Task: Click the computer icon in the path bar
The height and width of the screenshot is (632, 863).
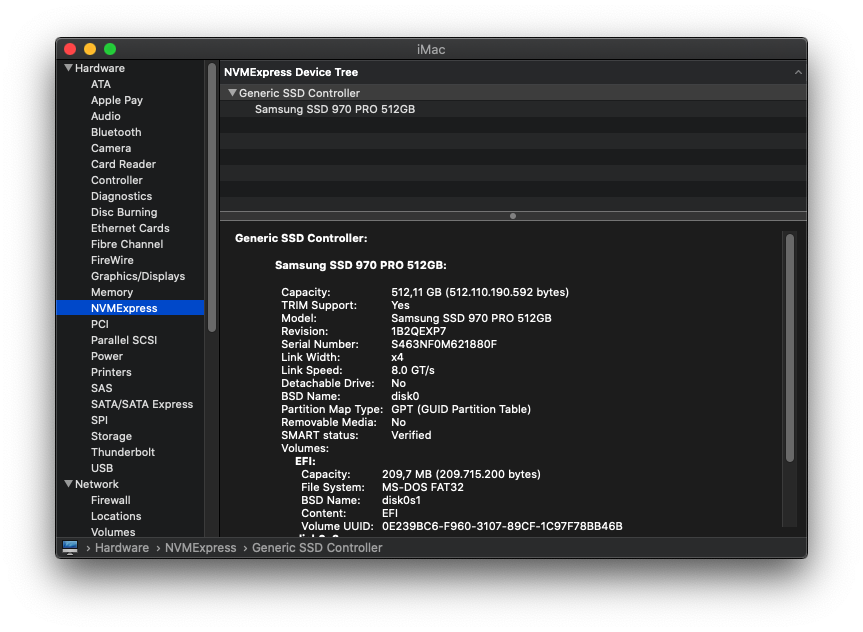Action: click(70, 548)
